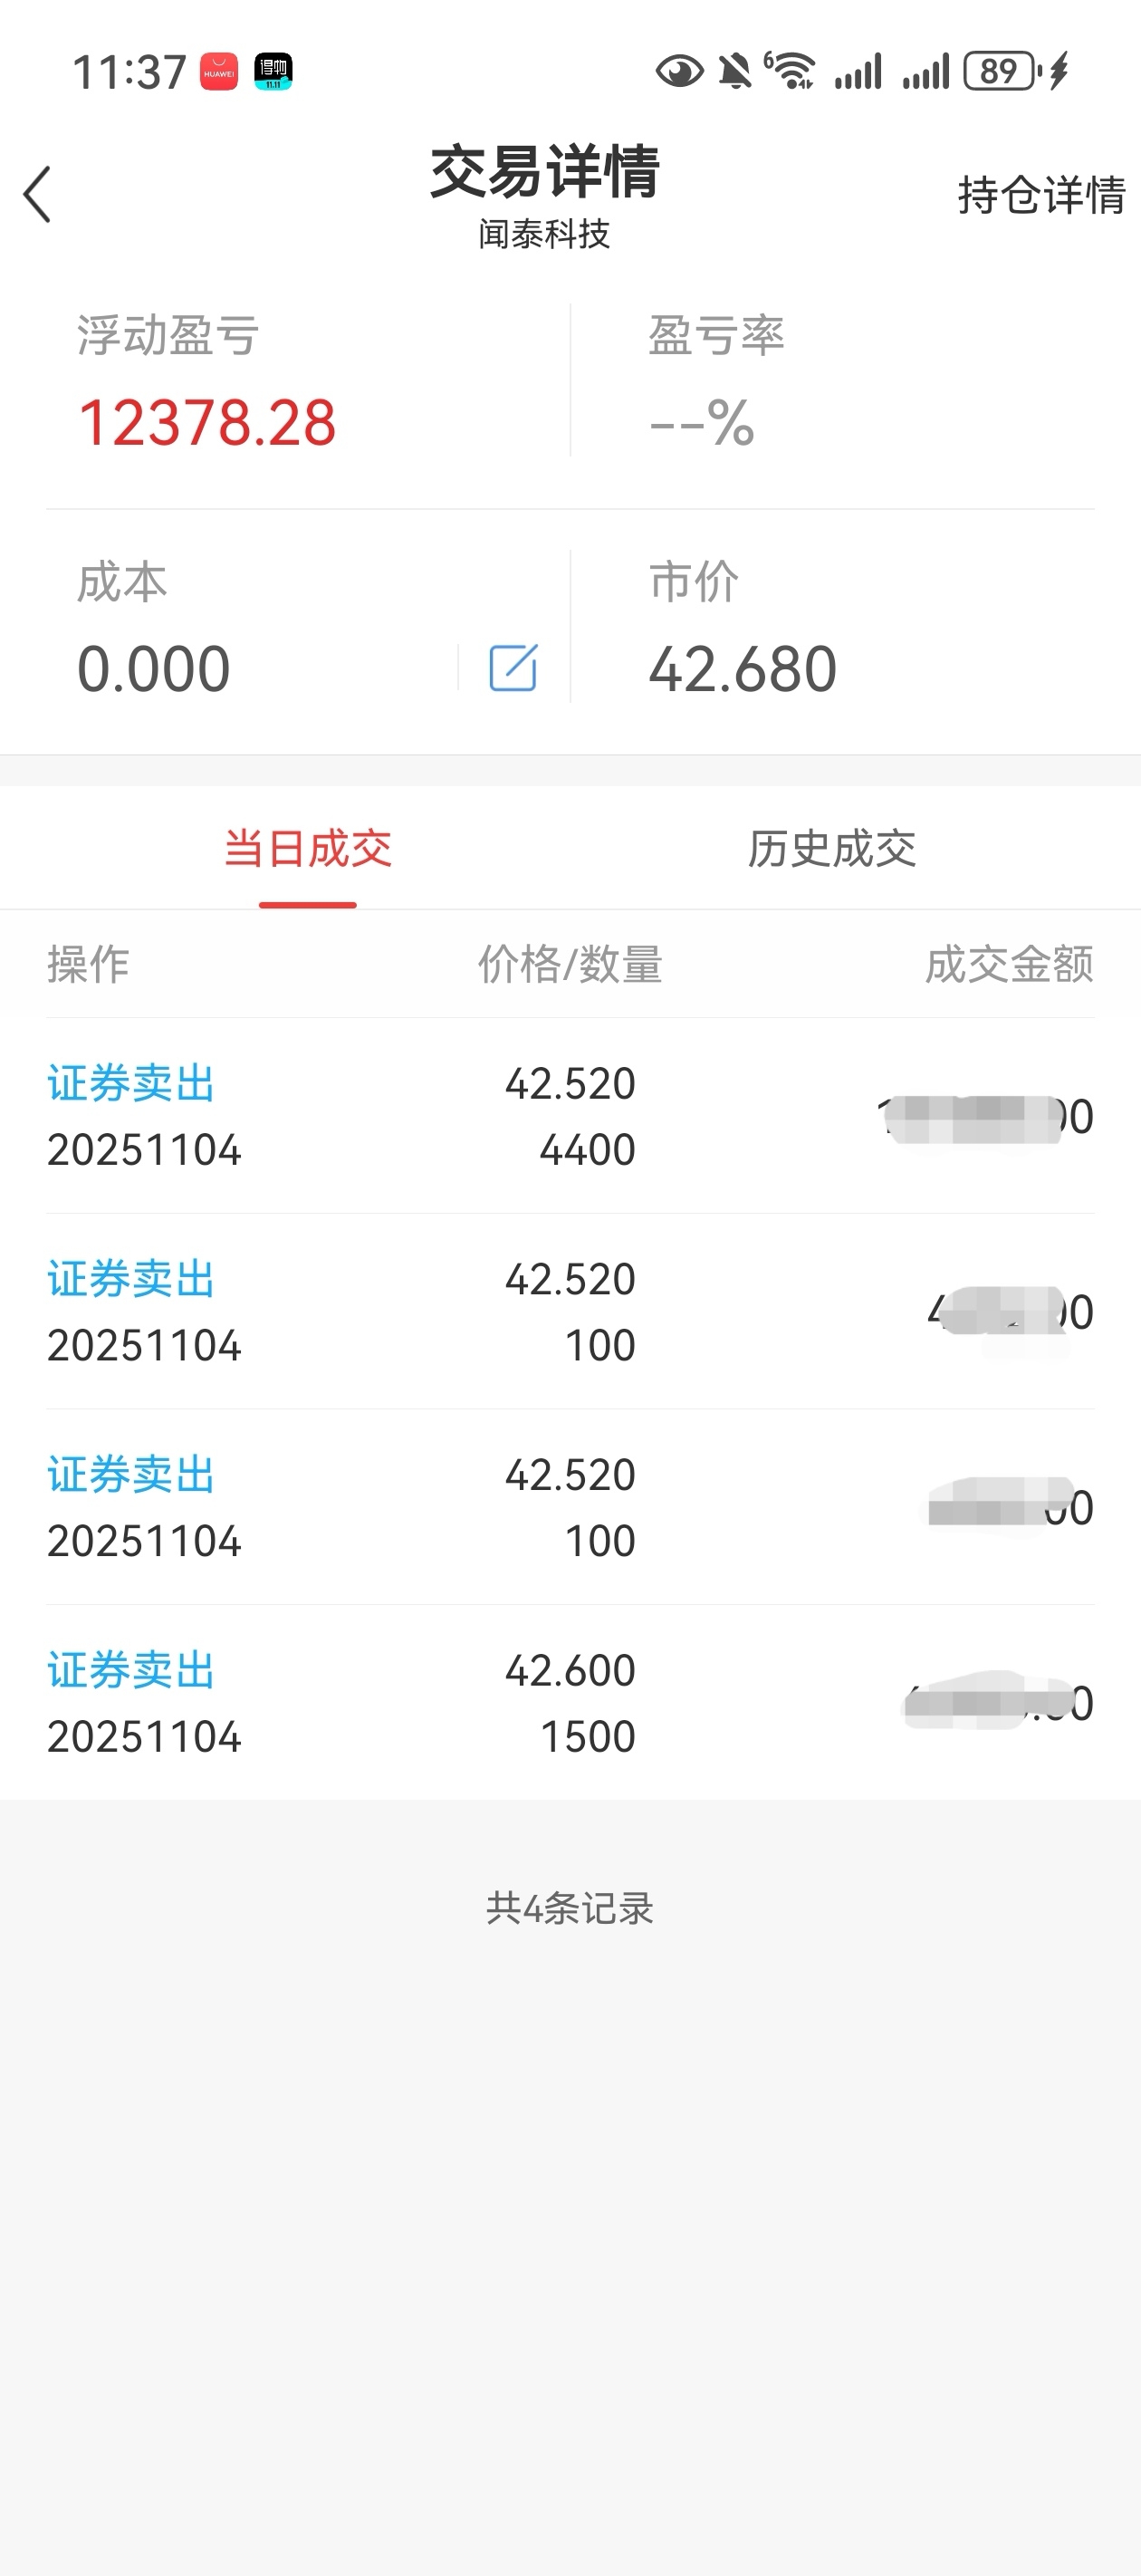Tap the edit cost pencil icon
The width and height of the screenshot is (1141, 2576).
pos(513,668)
